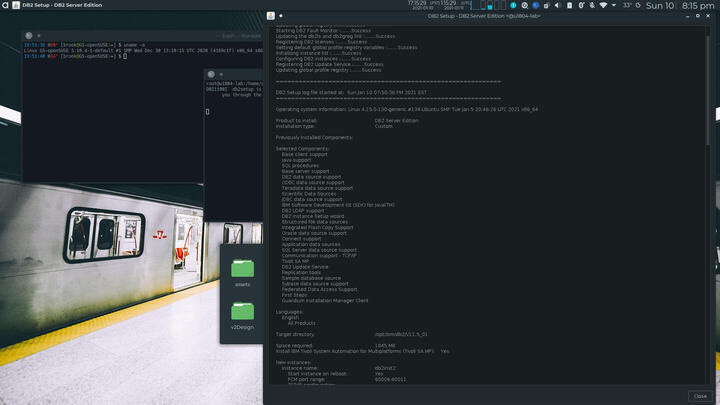Select the 'Installation type' line
Viewport: 720px width, 405px height.
click(x=334, y=126)
